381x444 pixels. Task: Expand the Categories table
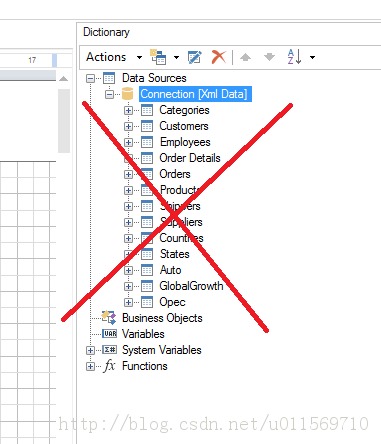(x=128, y=110)
